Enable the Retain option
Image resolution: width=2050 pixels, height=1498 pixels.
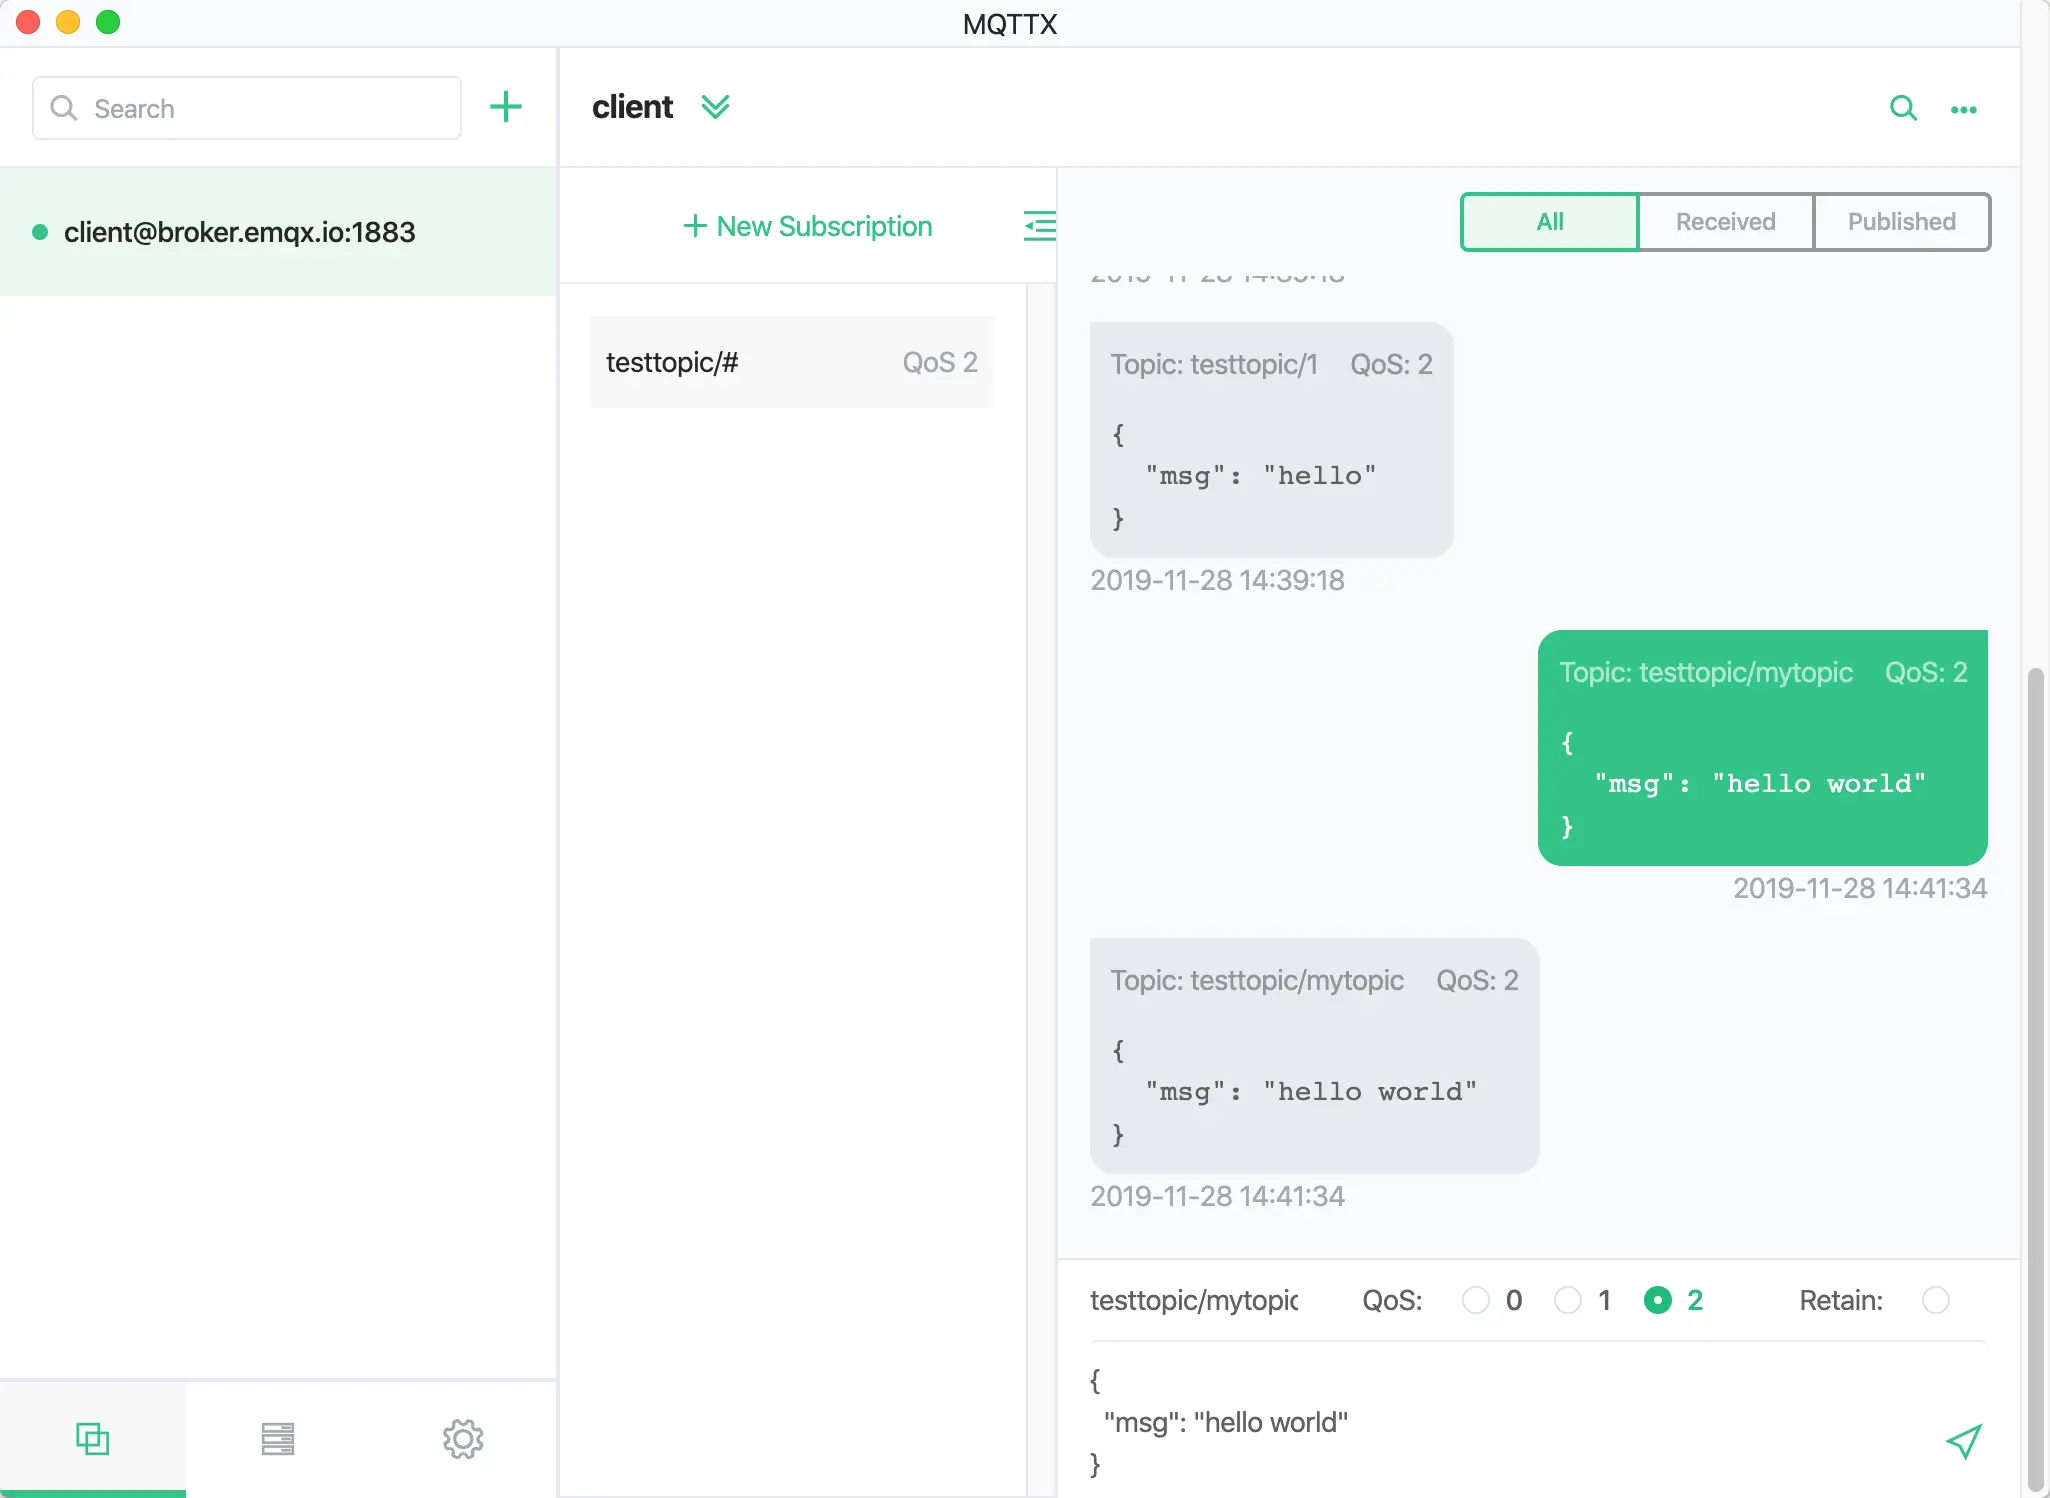tap(1935, 1300)
